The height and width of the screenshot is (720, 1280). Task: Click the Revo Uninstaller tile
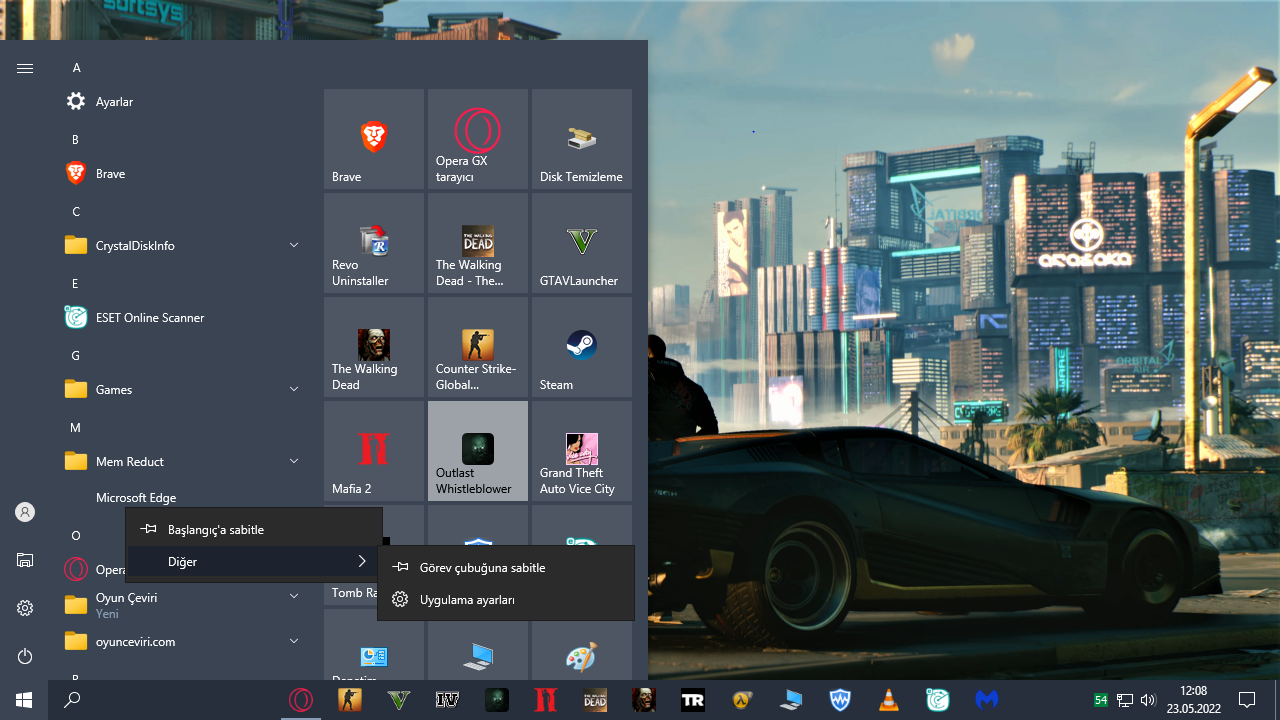374,243
